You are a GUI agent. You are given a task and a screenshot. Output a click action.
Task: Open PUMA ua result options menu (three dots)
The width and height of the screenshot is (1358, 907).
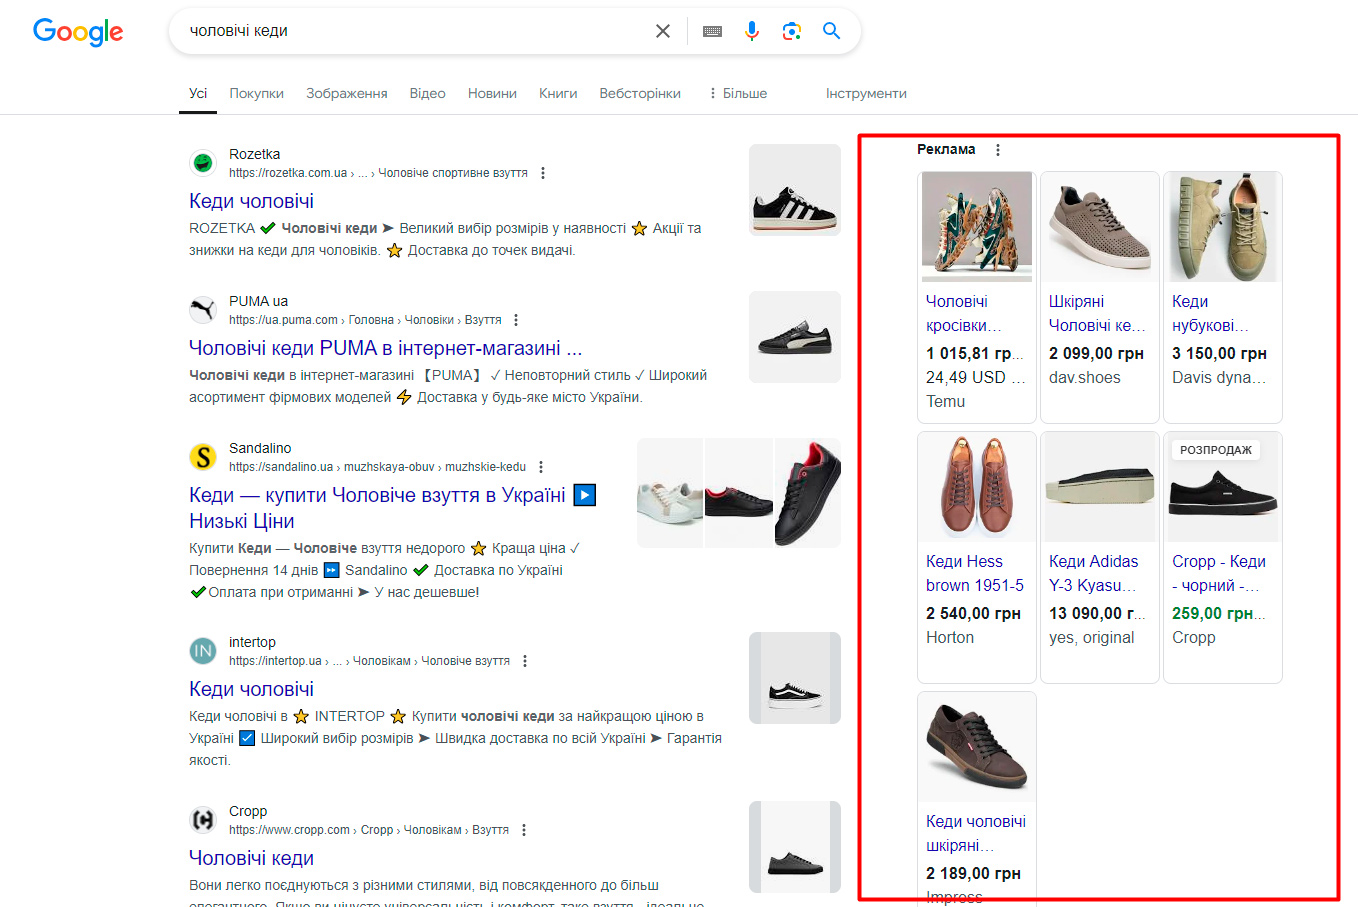pos(516,320)
